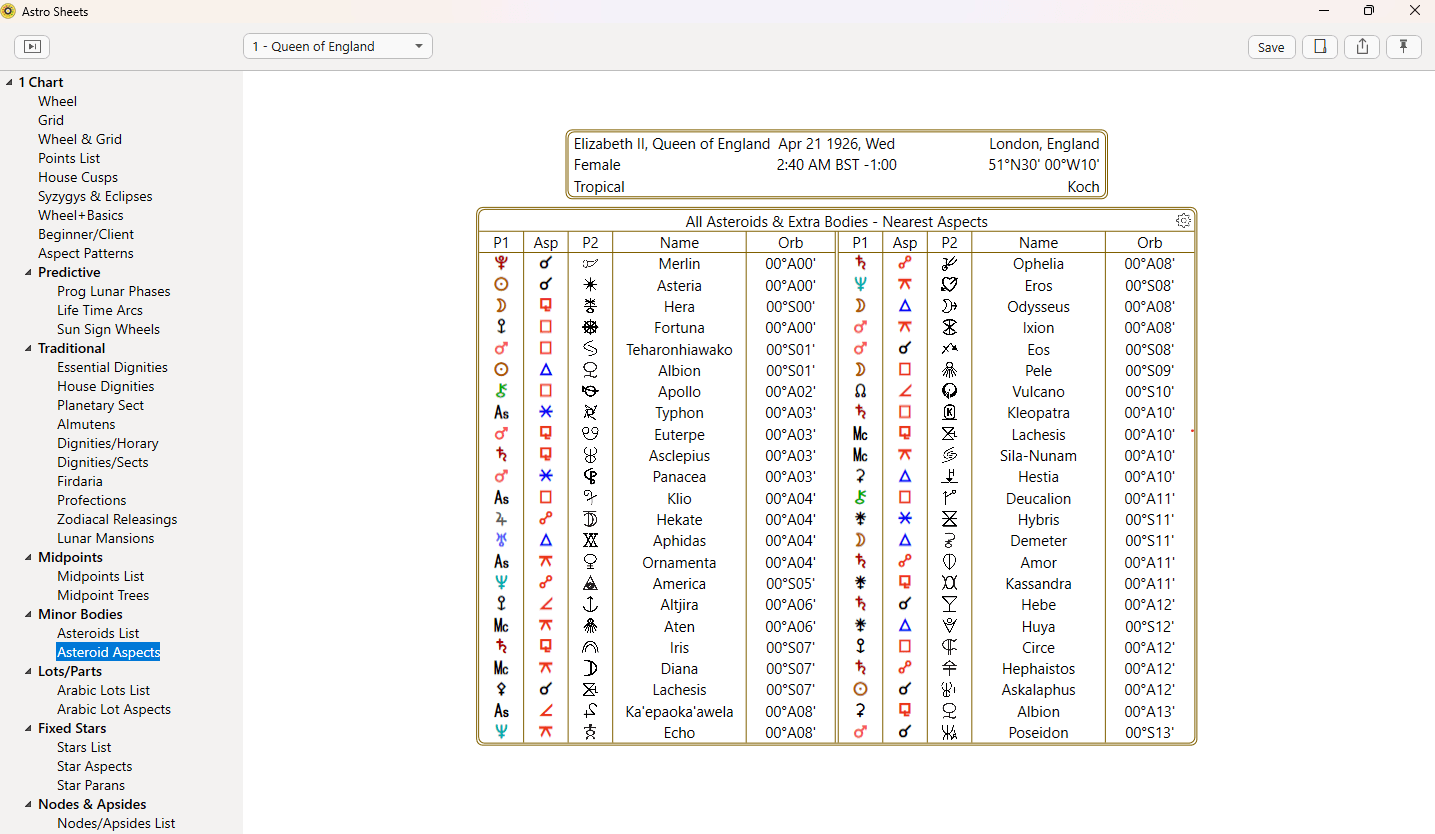Collapse the Fixed Stars group

28,728
